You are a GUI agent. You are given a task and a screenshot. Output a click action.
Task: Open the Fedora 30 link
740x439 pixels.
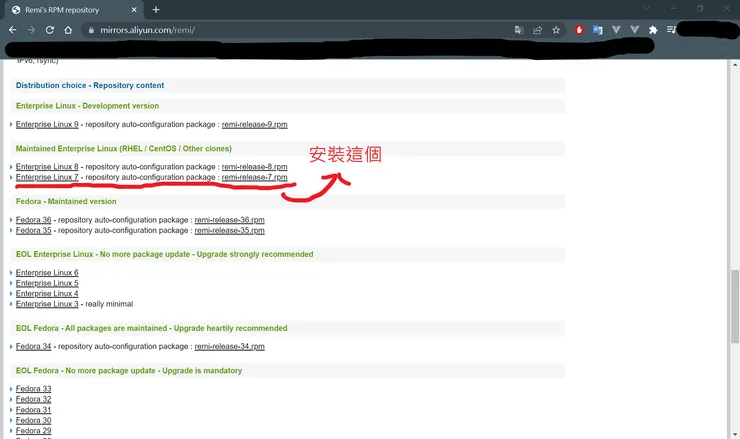[x=34, y=420]
